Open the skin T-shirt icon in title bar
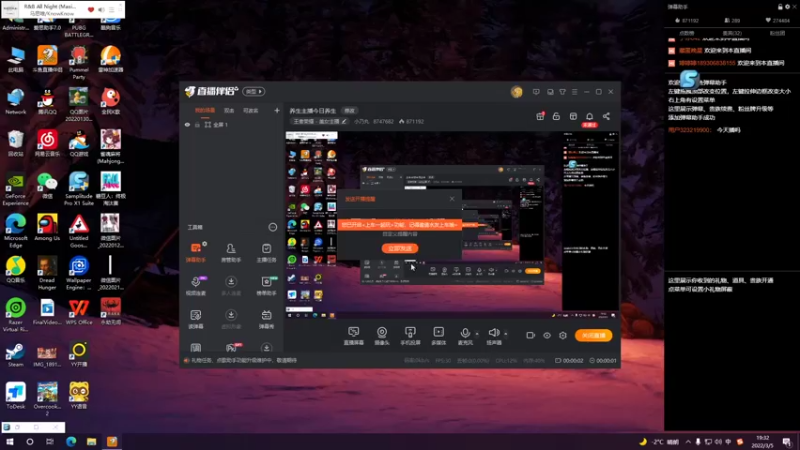Image resolution: width=800 pixels, height=450 pixels. coord(562,92)
